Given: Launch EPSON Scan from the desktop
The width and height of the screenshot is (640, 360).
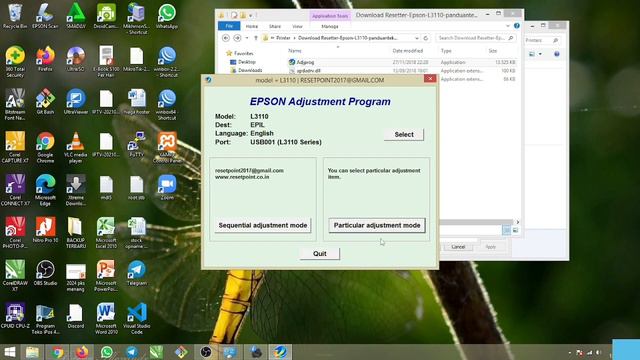Looking at the screenshot, I should pos(45,16).
